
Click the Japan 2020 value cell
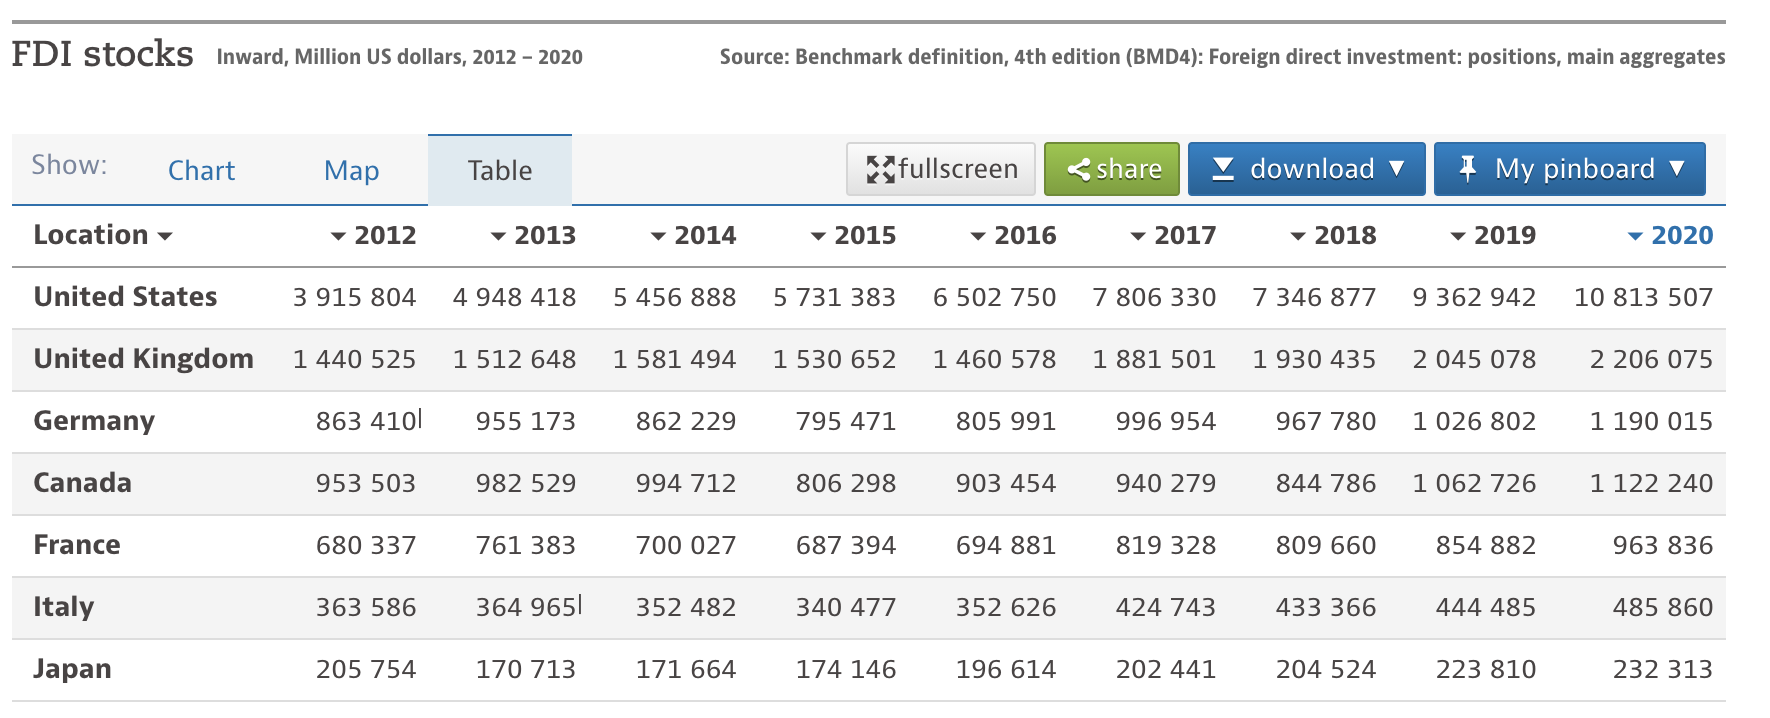(1662, 669)
